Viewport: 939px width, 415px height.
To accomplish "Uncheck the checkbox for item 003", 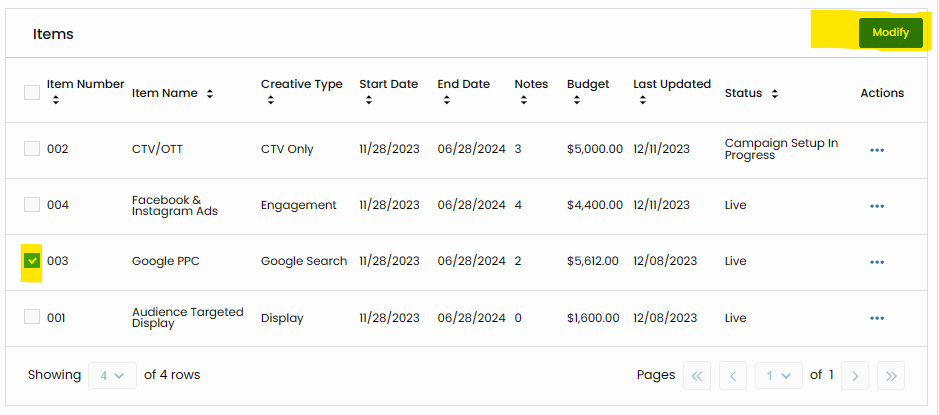I will [32, 261].
